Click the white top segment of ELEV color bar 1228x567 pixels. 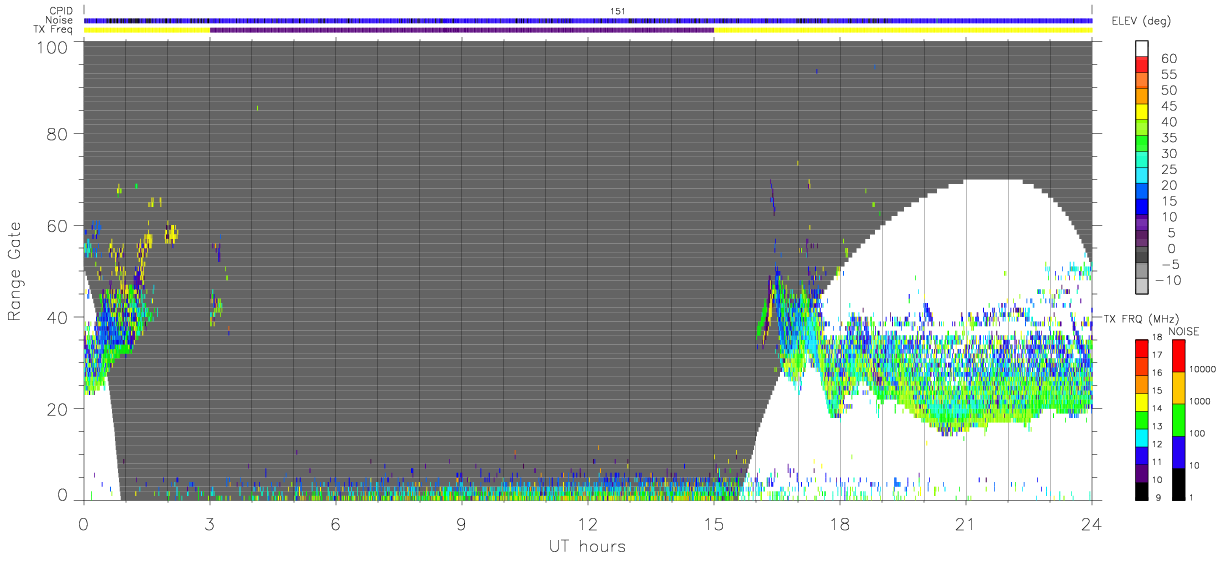pos(1143,48)
